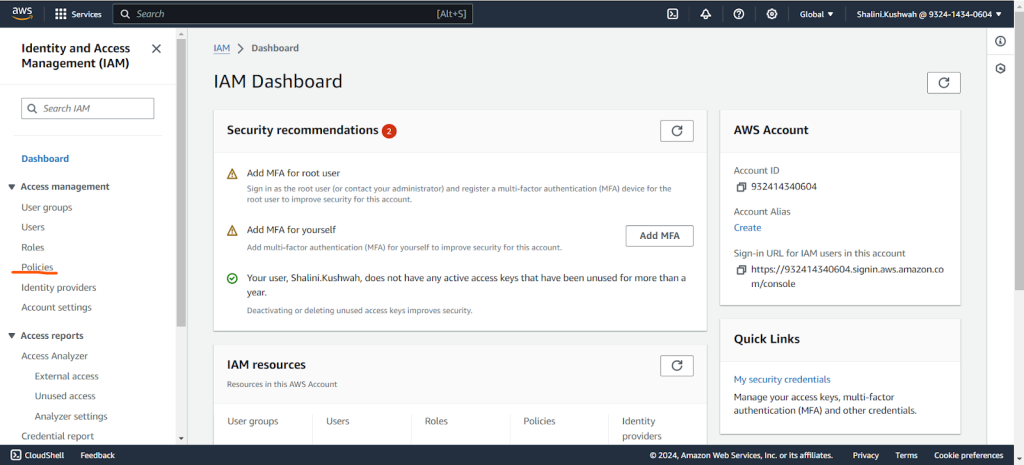Copy the sign-in URL with the copy icon
This screenshot has width=1024, height=465.
point(741,270)
